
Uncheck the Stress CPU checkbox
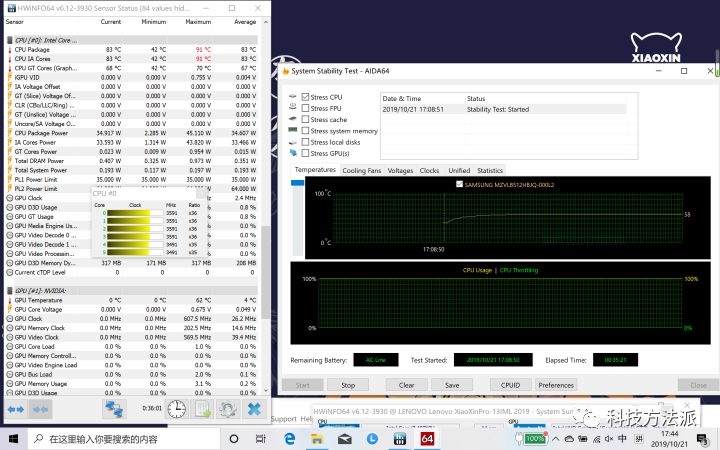[305, 97]
